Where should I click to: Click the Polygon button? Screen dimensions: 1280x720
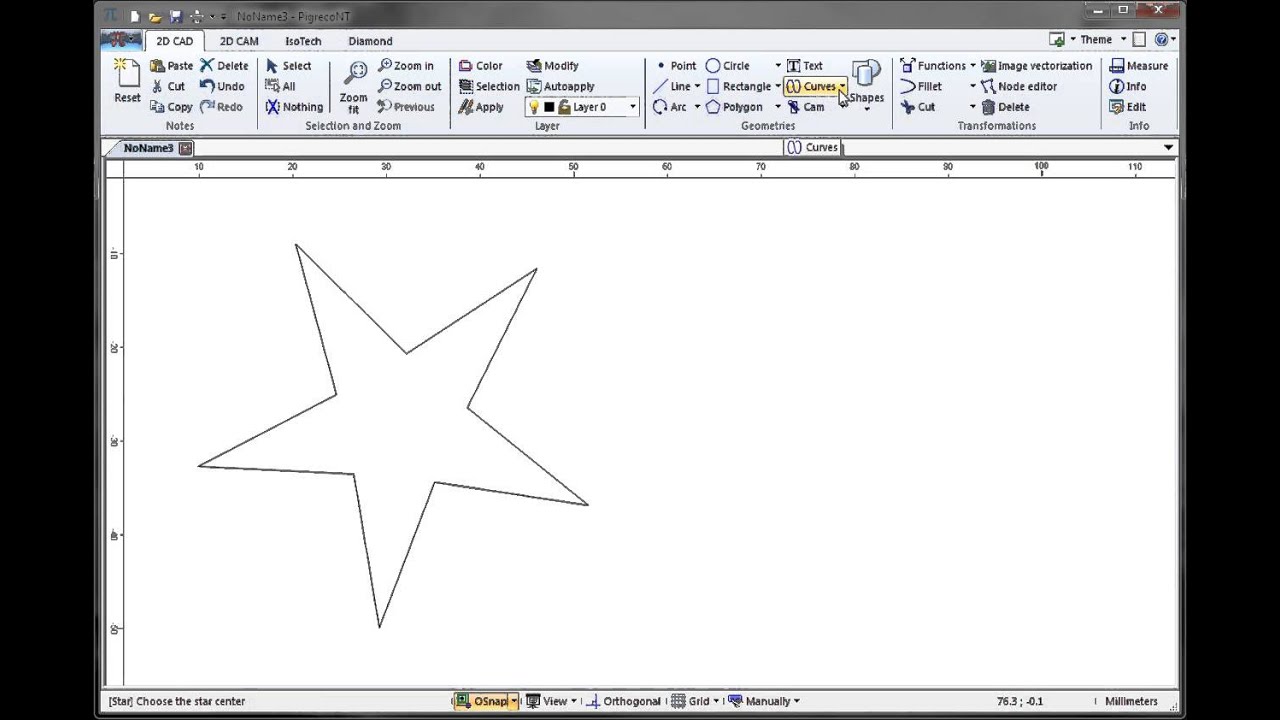pos(734,107)
